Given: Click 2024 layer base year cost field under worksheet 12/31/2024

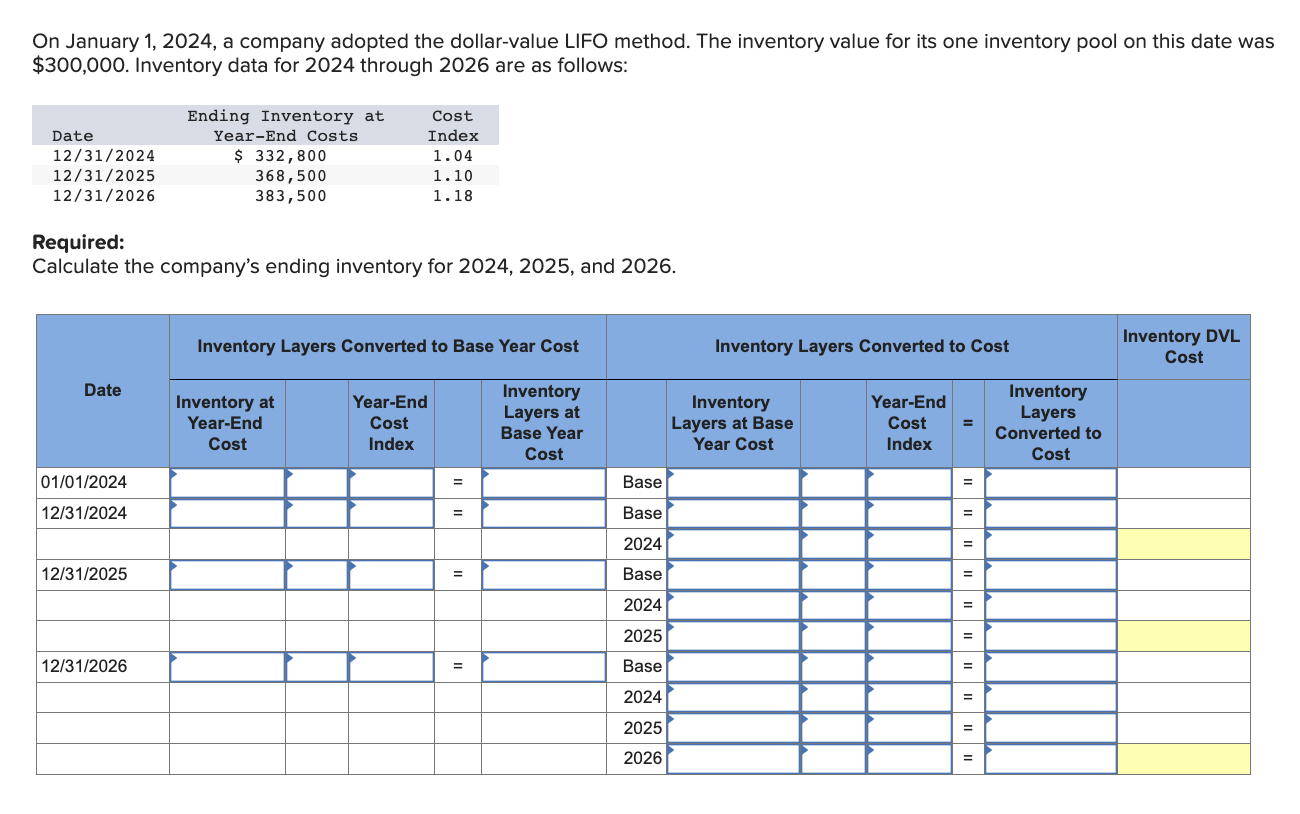Looking at the screenshot, I should pyautogui.click(x=733, y=544).
